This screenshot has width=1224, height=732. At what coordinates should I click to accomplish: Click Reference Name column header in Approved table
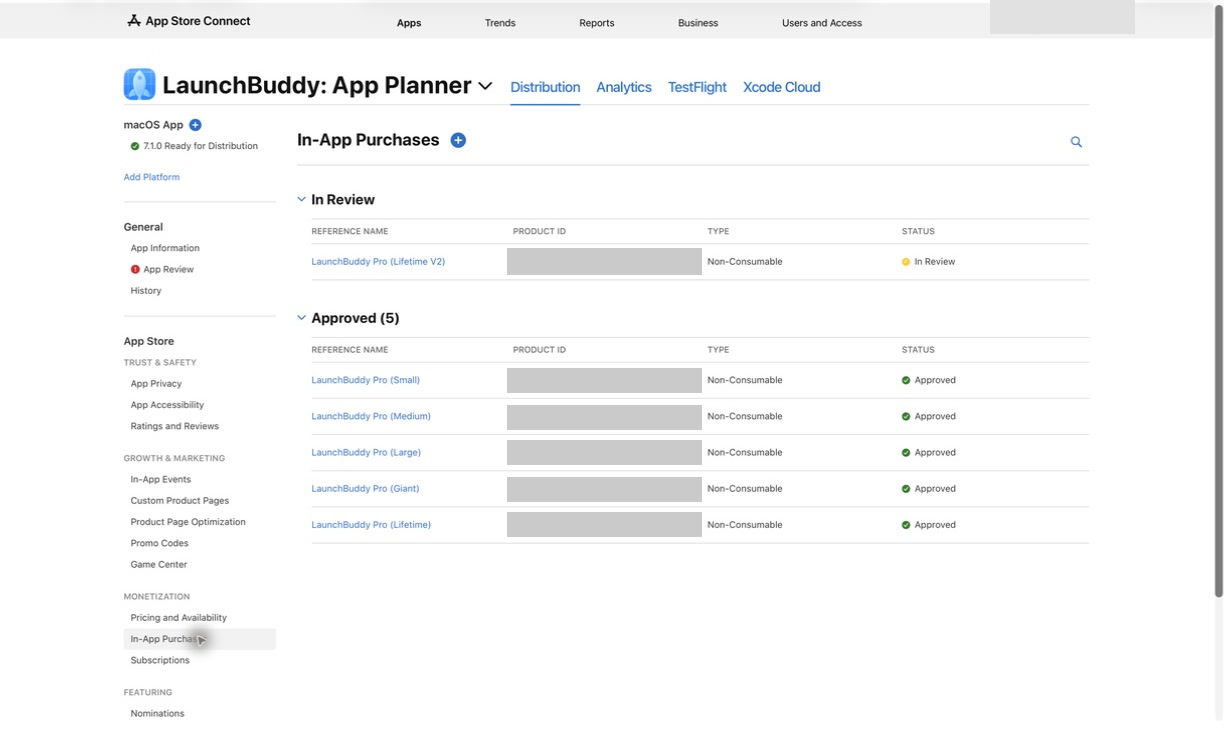click(350, 350)
